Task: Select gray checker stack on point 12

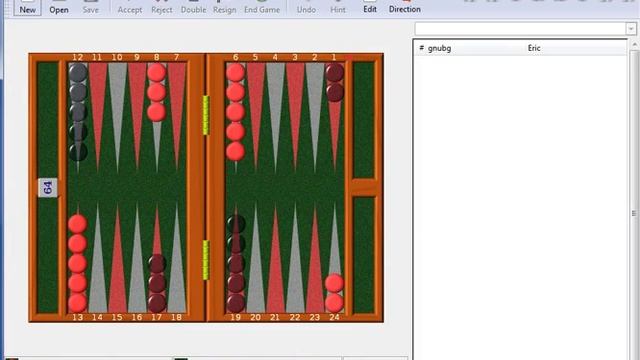Action: pyautogui.click(x=78, y=112)
